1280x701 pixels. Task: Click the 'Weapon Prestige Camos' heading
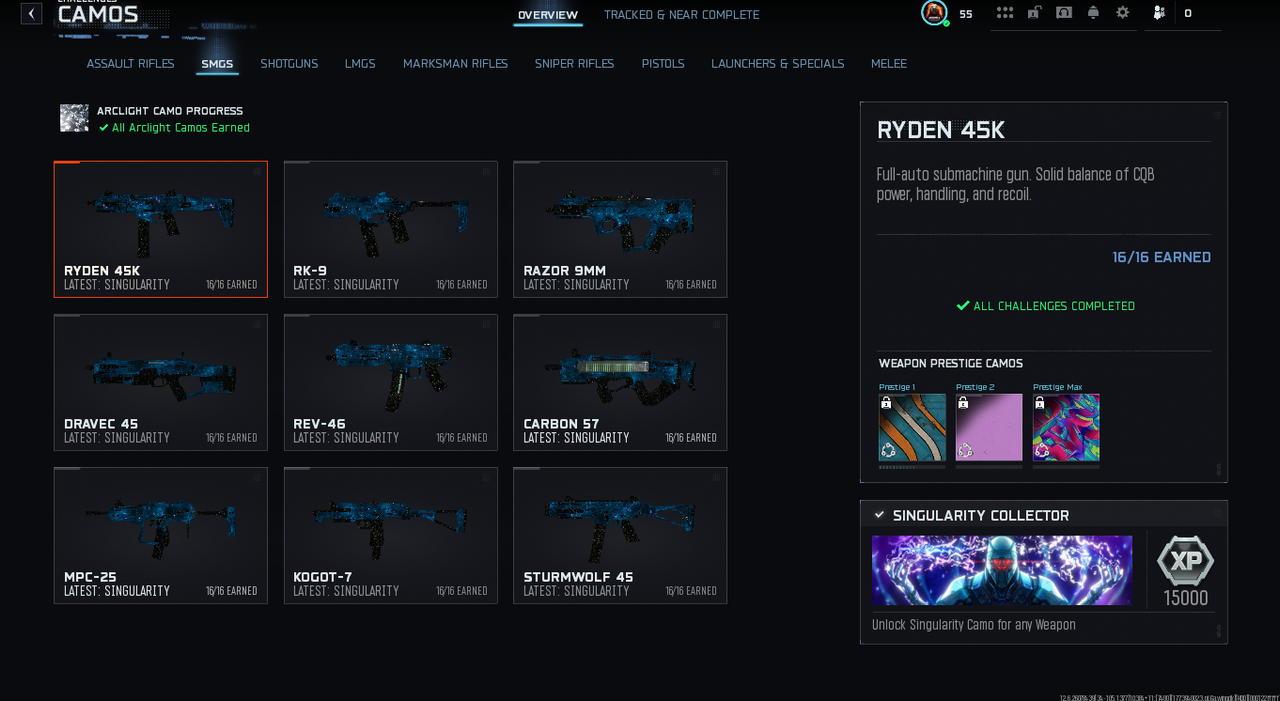[x=951, y=364]
